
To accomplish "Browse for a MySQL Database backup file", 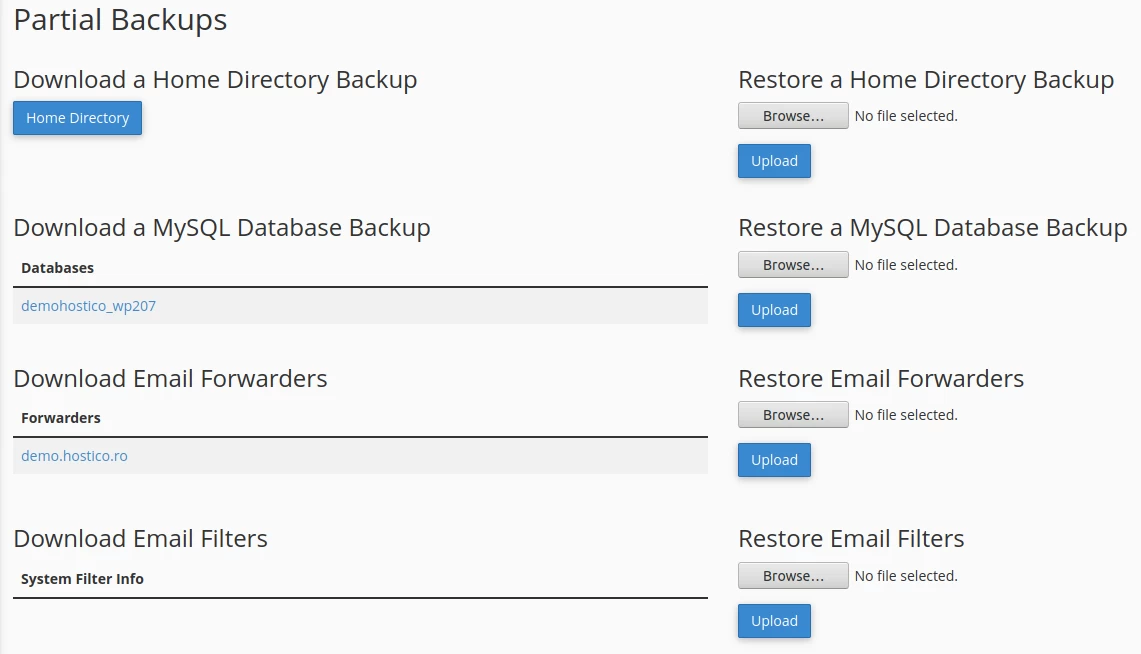I will [x=793, y=265].
